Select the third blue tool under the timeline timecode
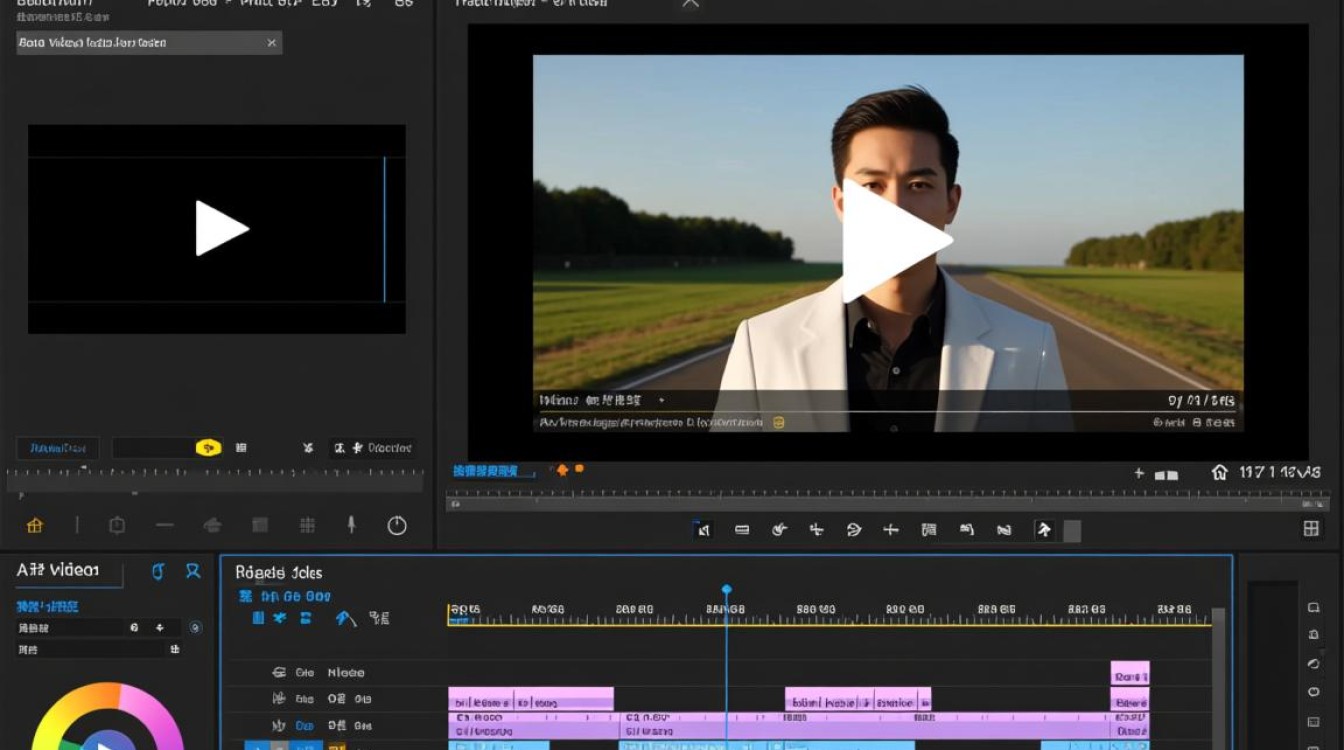This screenshot has height=750, width=1344. click(x=306, y=618)
